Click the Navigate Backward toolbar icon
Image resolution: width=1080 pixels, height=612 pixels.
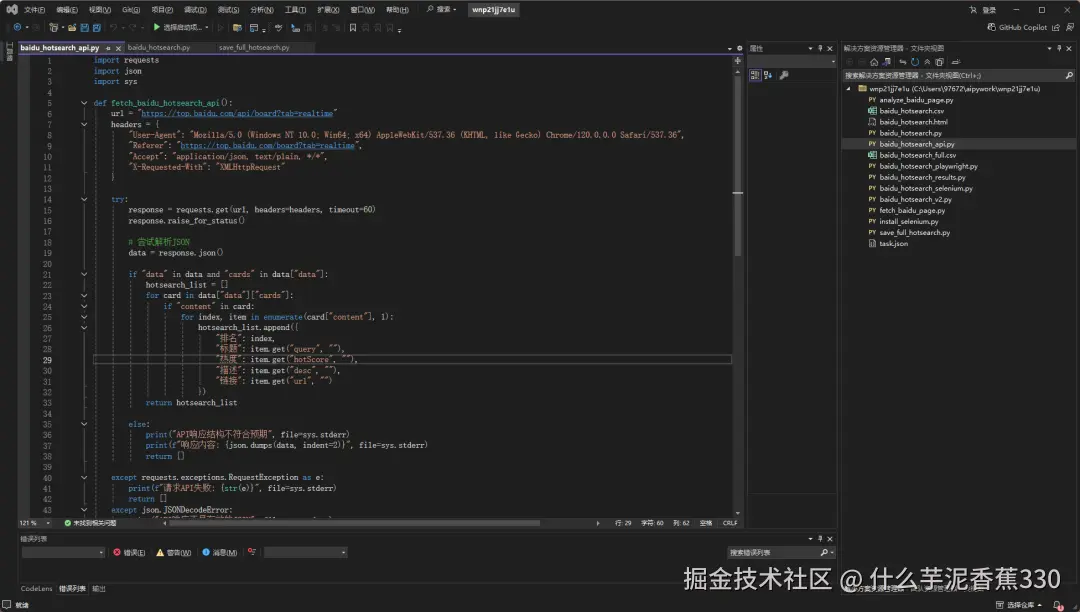point(17,28)
